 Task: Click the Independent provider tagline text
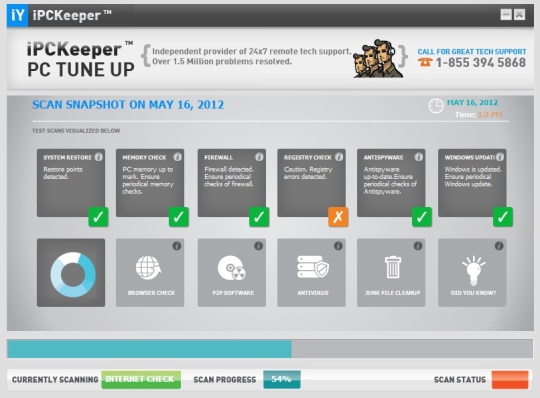[x=252, y=56]
